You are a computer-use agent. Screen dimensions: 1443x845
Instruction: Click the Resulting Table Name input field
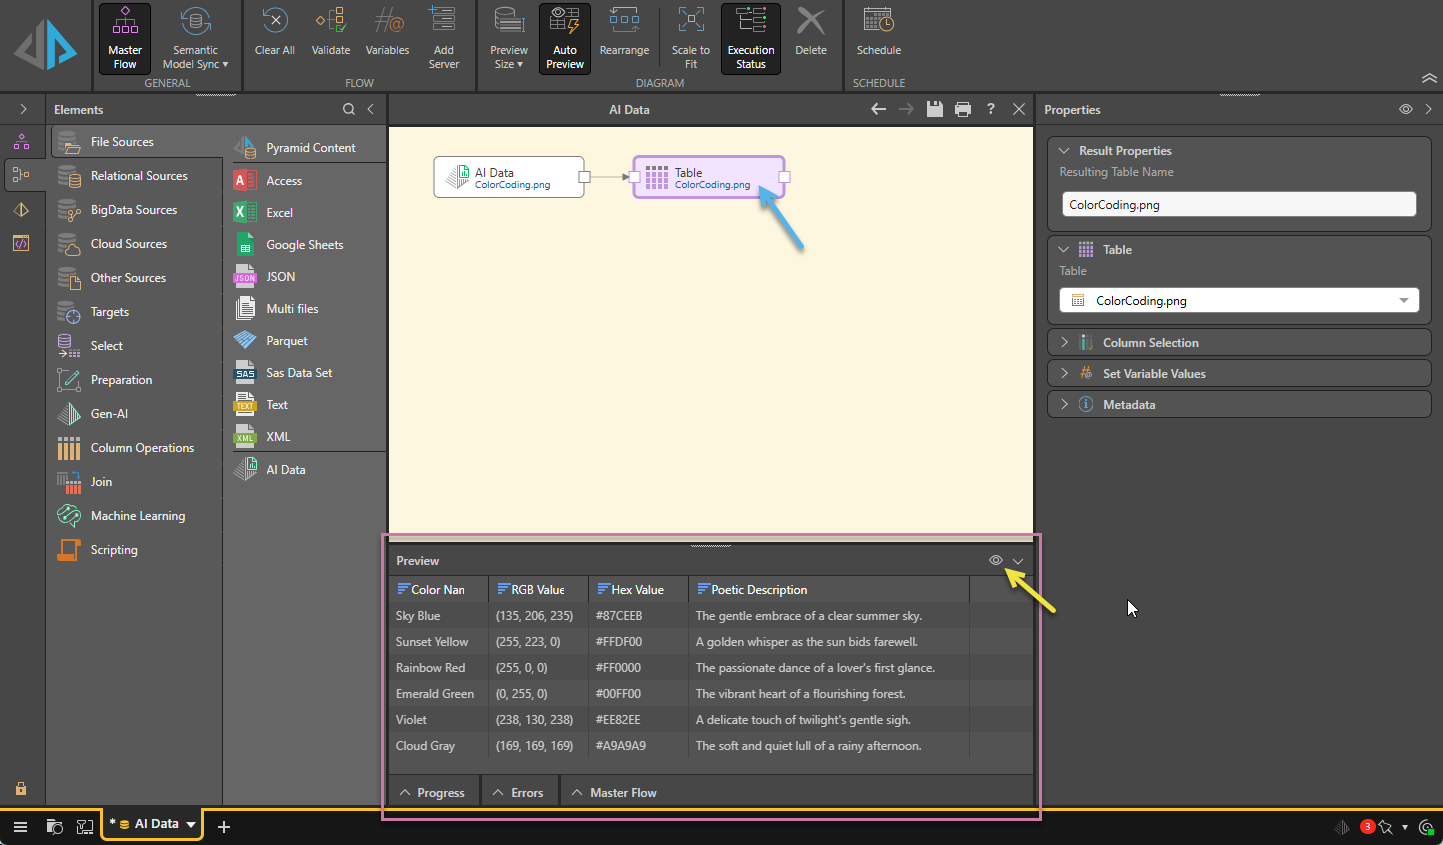(1238, 205)
